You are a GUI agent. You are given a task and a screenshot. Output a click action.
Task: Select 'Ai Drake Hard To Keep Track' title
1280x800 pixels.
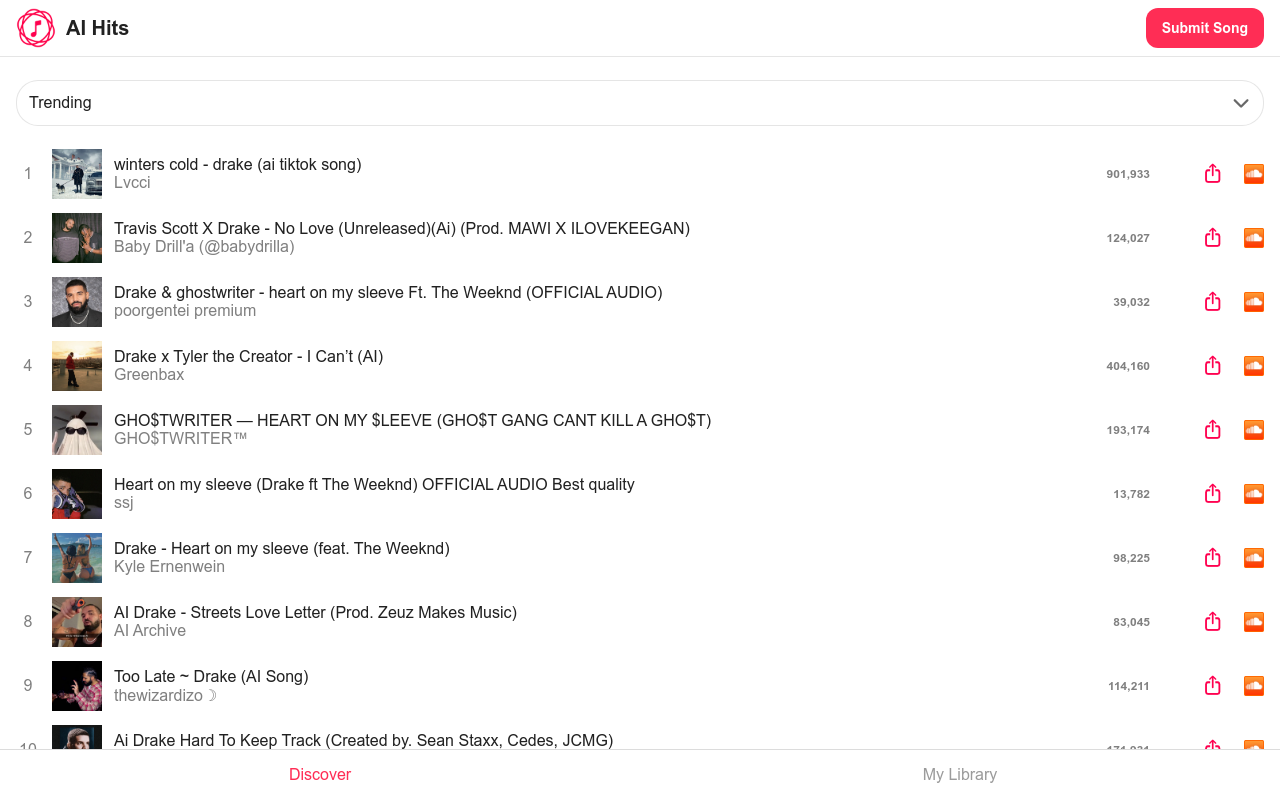point(363,740)
